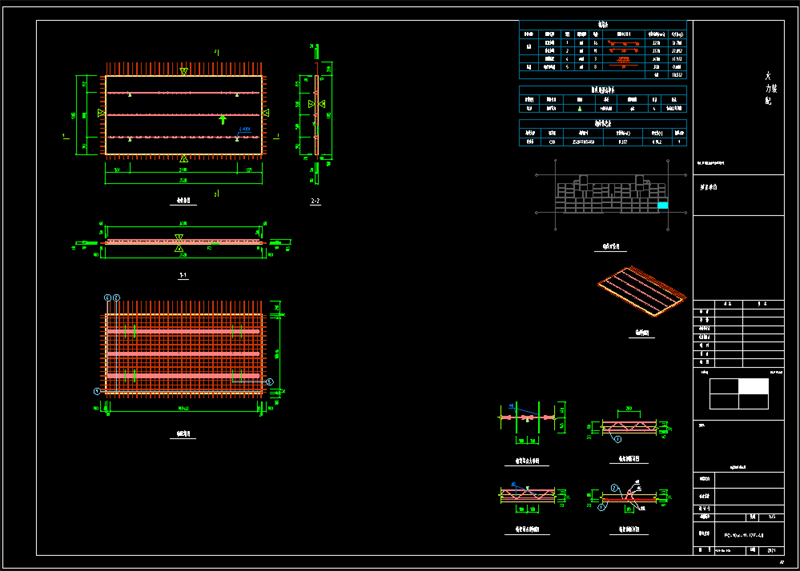800x571 pixels.
Task: Click the "C30" cell in the bottom table
Action: (x=552, y=142)
